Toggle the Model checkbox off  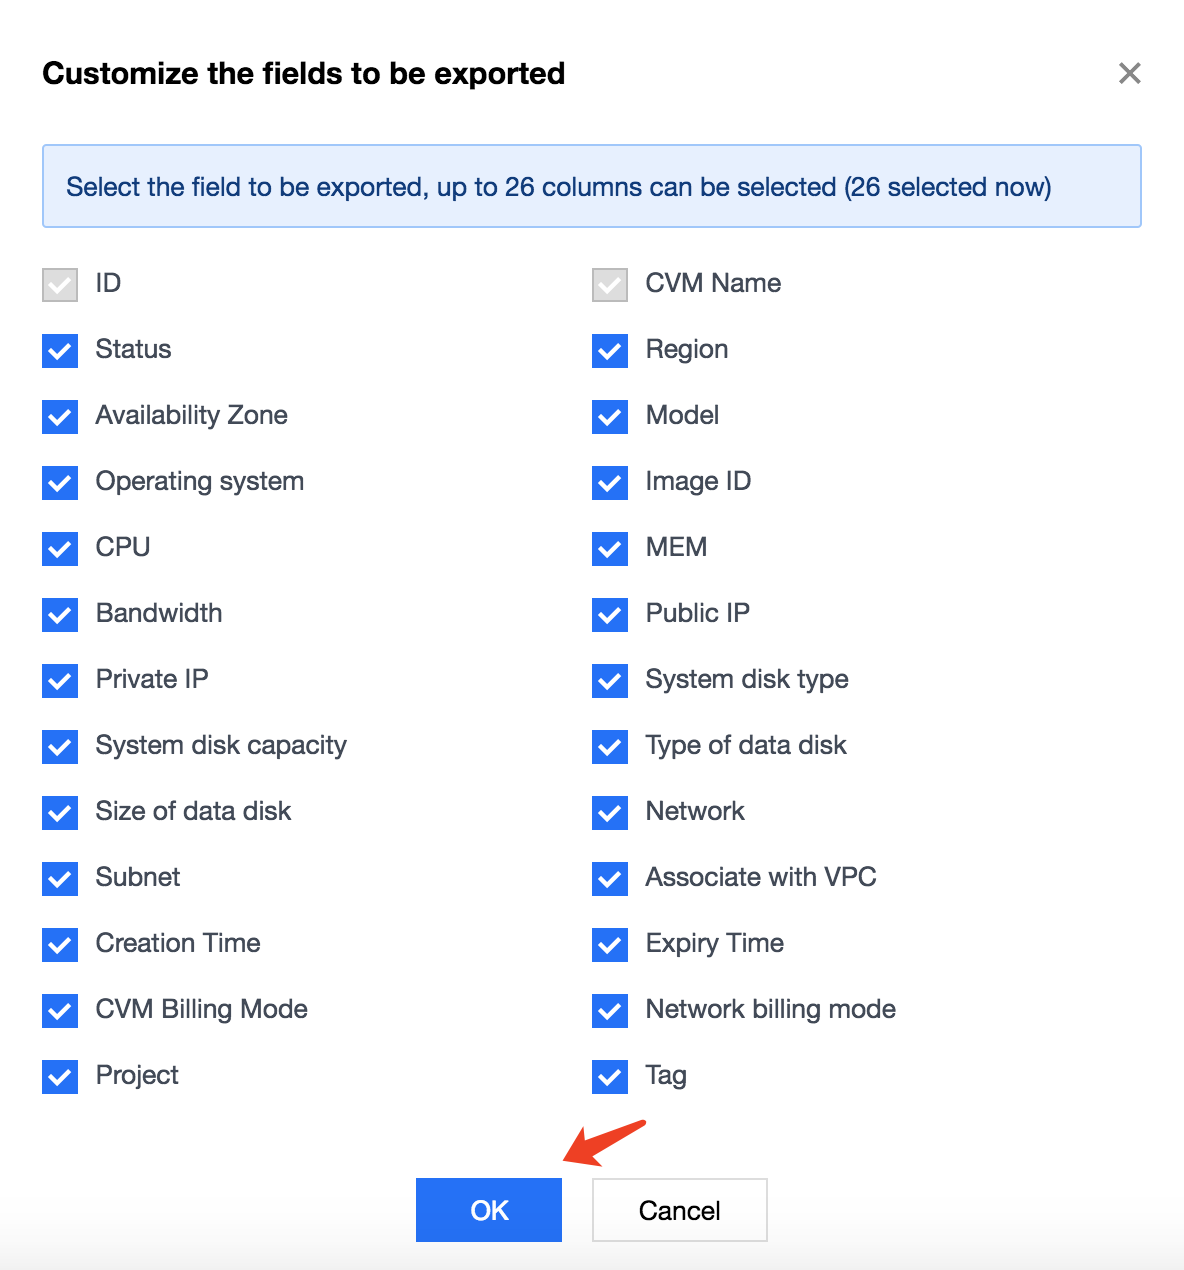pos(610,416)
